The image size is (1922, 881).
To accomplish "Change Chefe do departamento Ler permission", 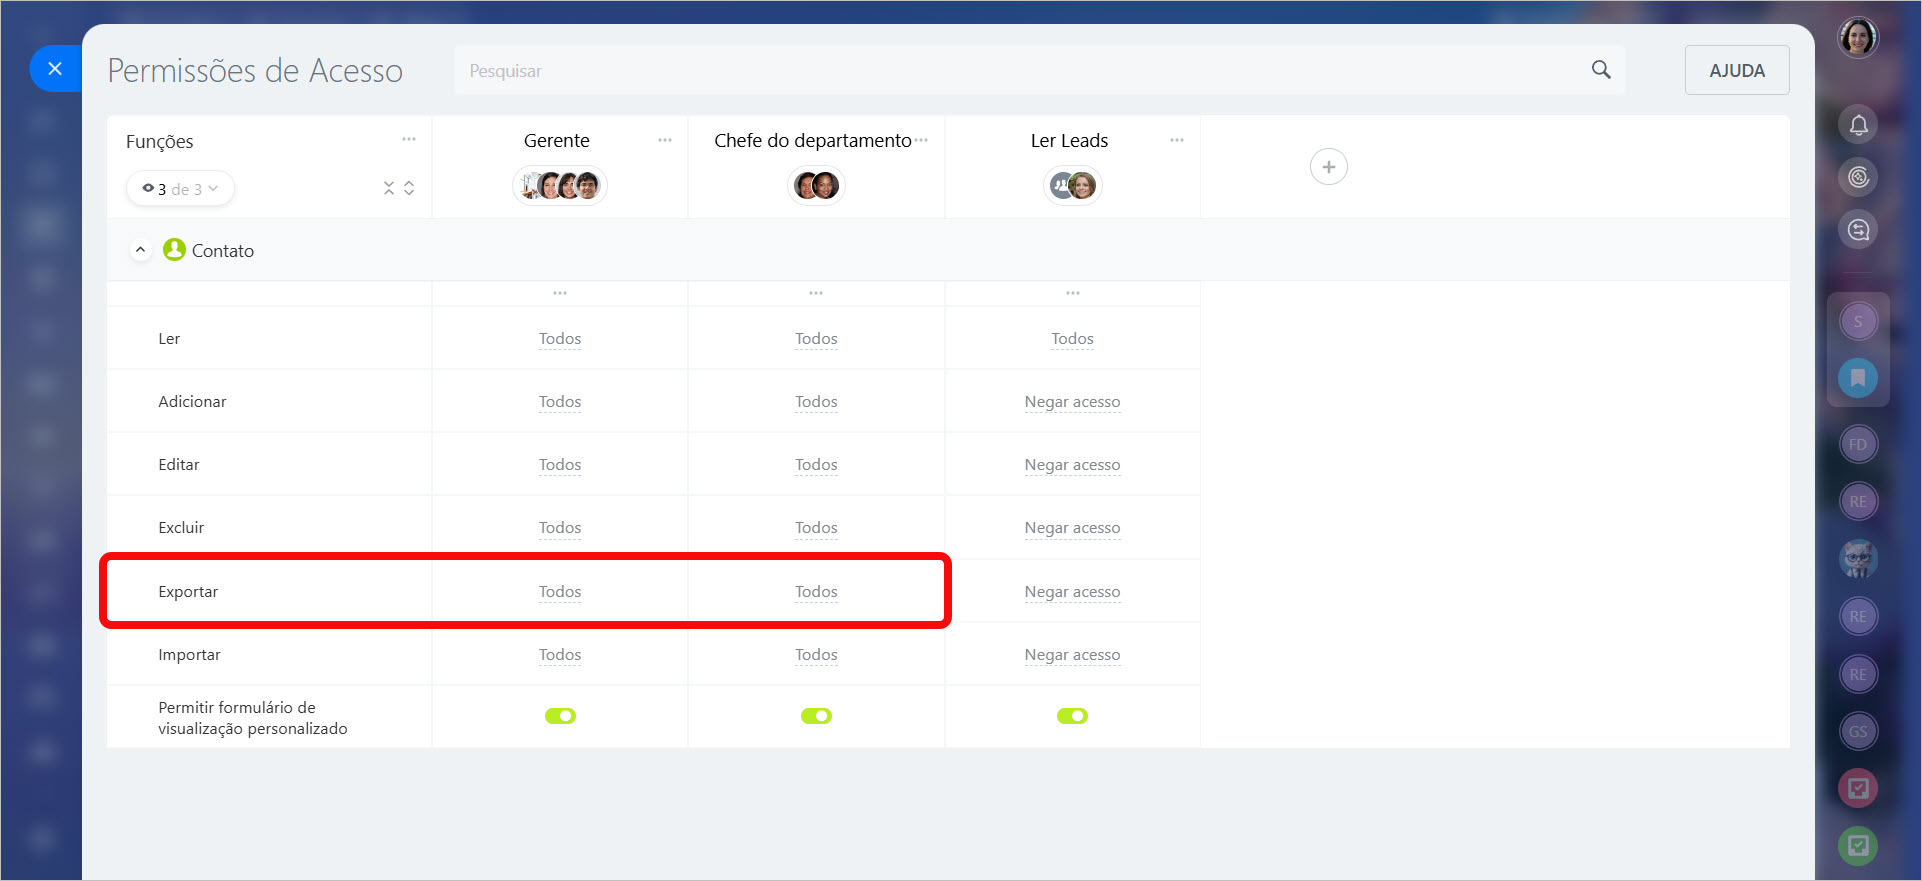I will pyautogui.click(x=816, y=339).
